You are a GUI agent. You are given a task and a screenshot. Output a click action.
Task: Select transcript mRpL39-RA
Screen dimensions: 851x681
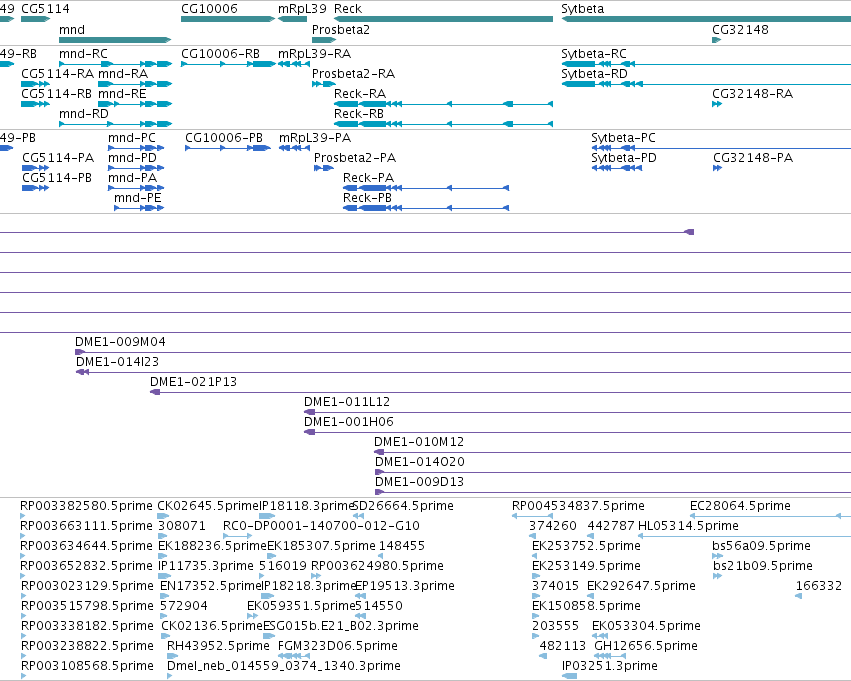(314, 54)
